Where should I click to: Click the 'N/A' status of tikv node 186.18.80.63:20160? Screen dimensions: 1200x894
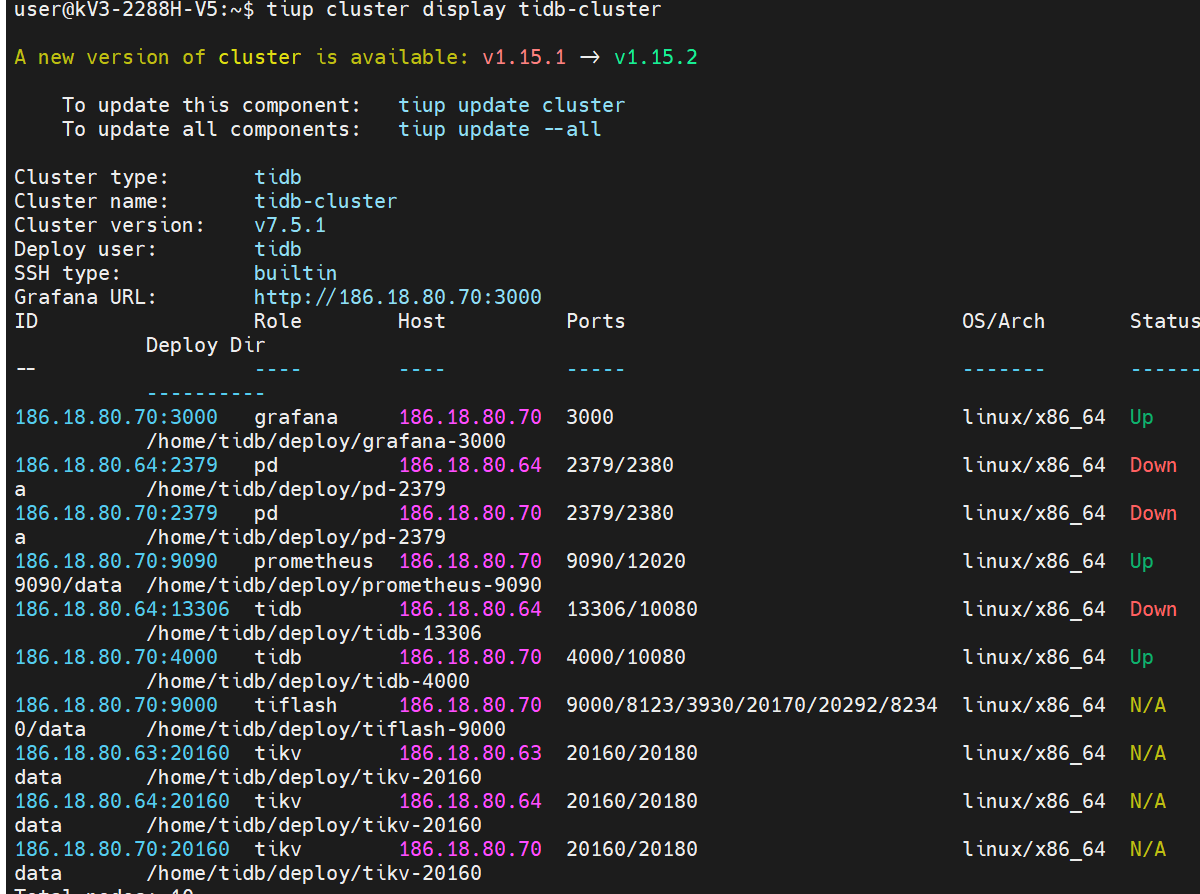[1148, 753]
